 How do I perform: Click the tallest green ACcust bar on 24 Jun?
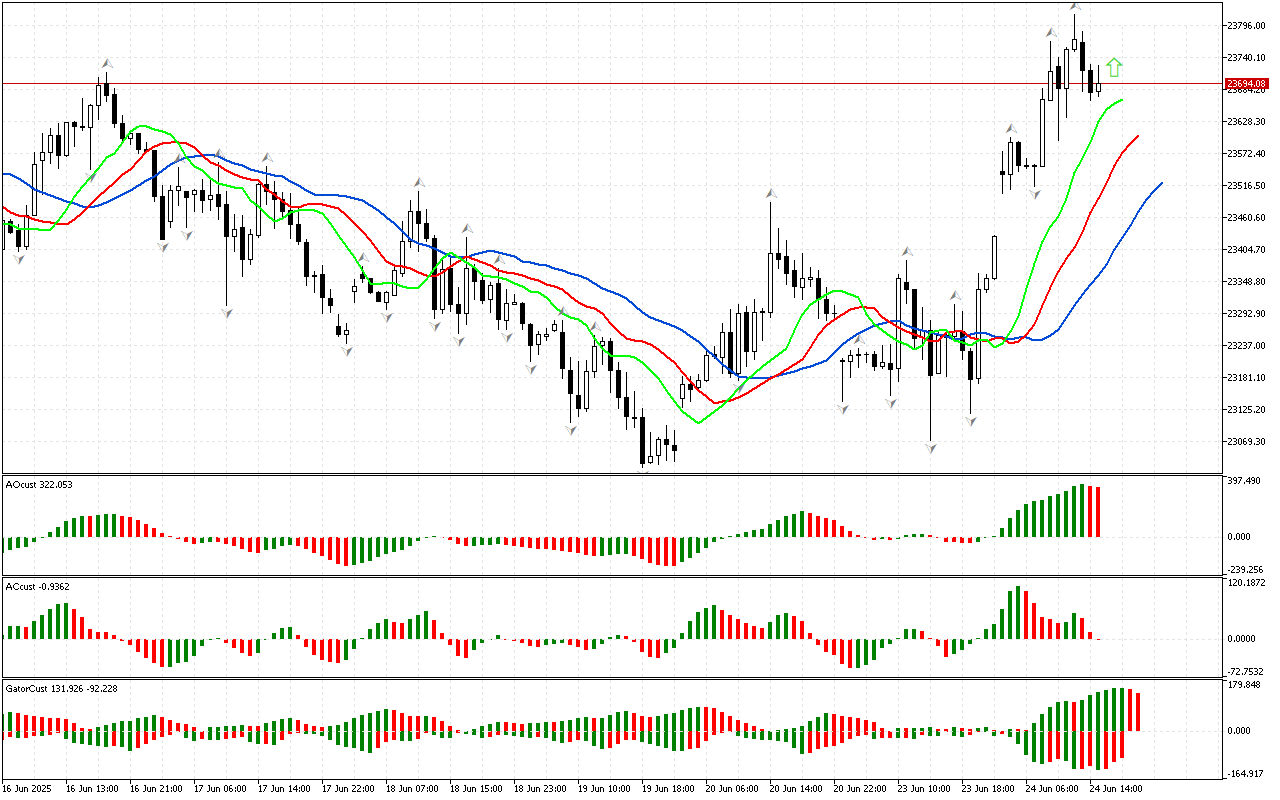1018,612
